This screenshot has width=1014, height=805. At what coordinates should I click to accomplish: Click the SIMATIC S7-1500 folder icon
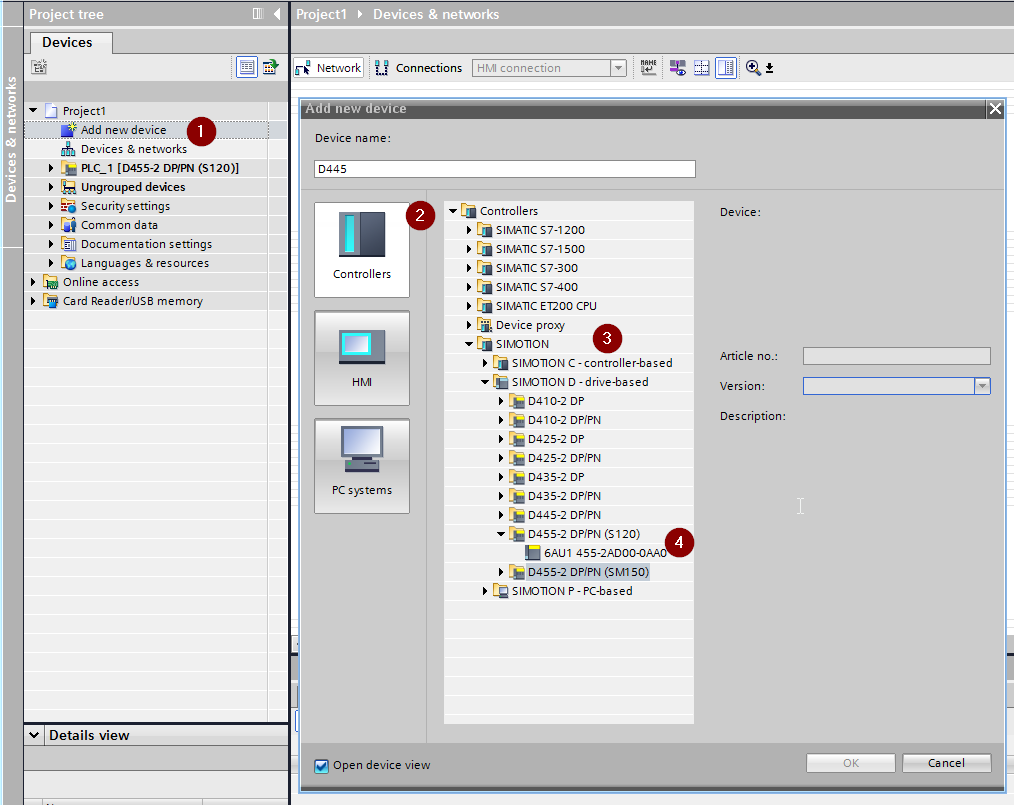484,249
